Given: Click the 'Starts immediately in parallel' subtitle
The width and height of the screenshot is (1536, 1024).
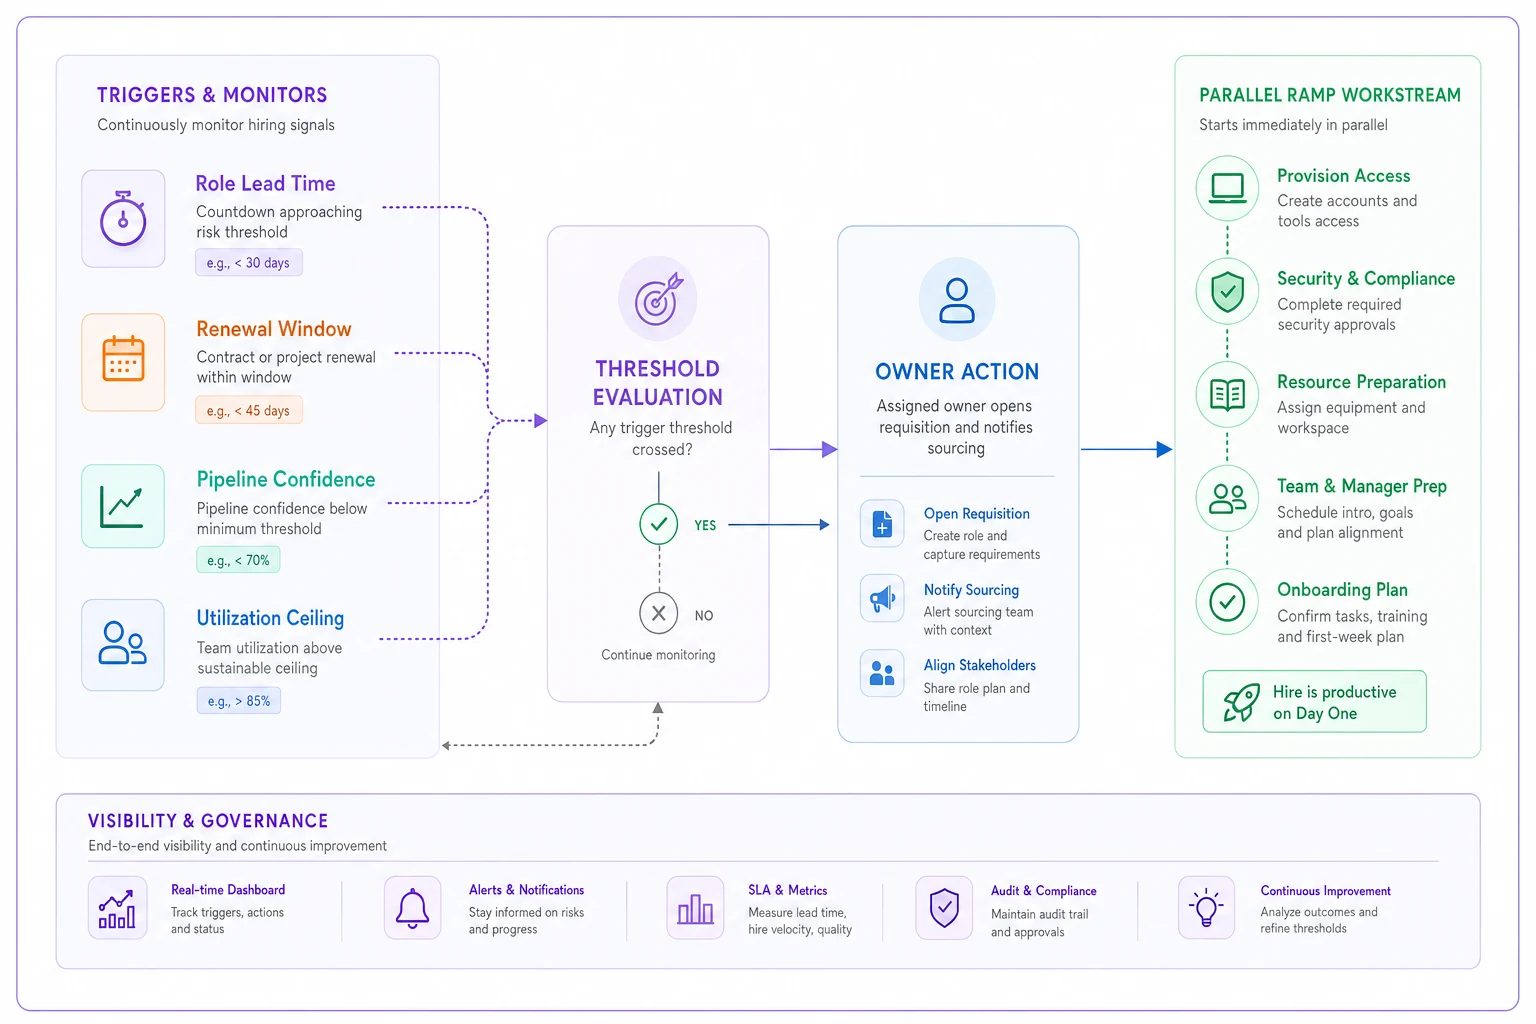Looking at the screenshot, I should pyautogui.click(x=1294, y=125).
